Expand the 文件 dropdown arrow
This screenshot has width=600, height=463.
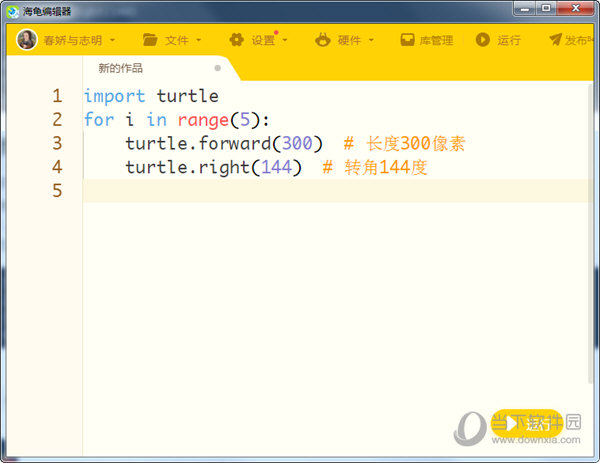tap(199, 41)
